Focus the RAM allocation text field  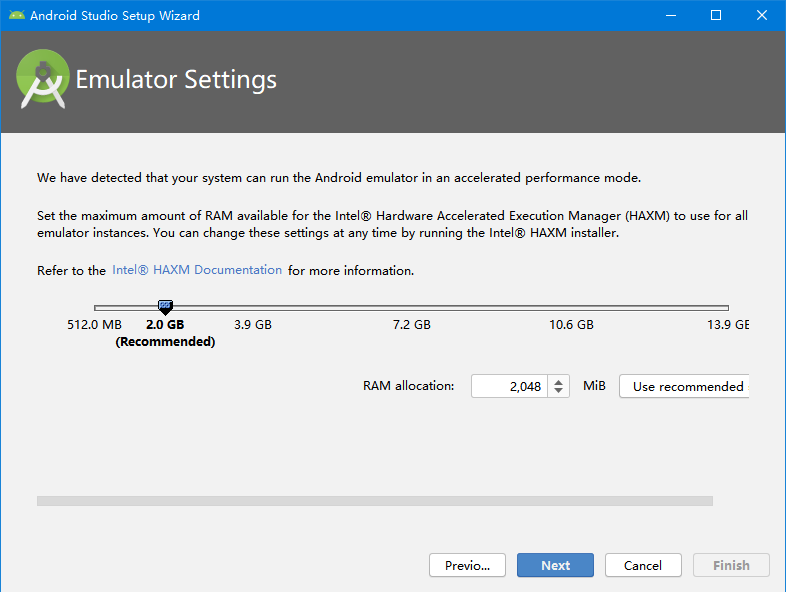click(508, 386)
